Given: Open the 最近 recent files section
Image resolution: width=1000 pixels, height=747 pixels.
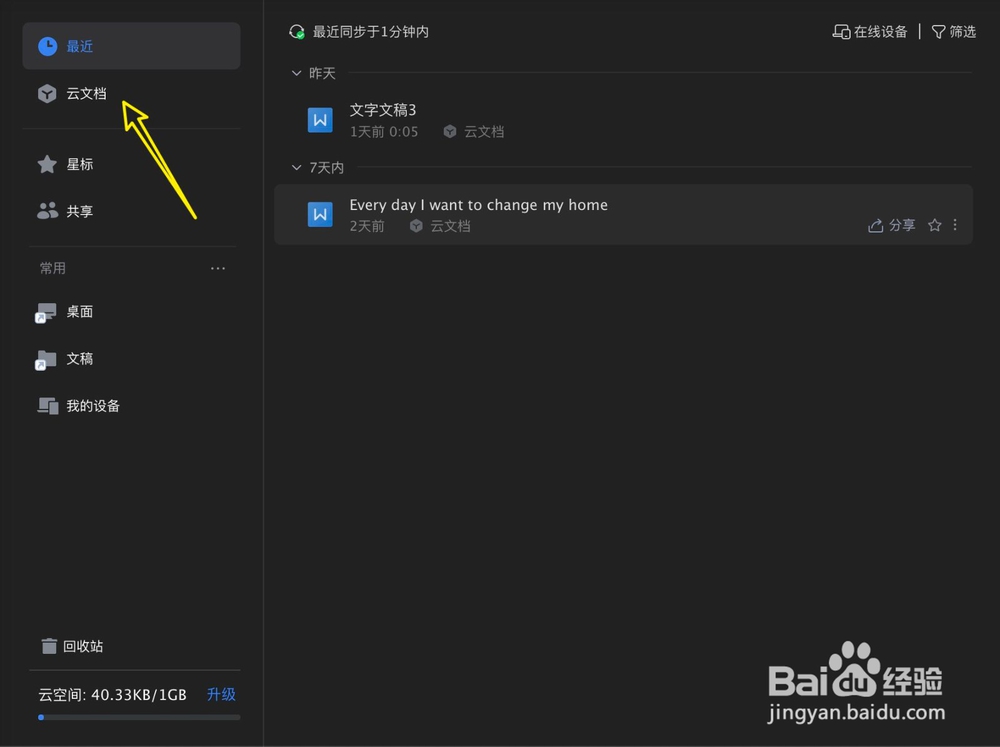Looking at the screenshot, I should click(x=131, y=46).
